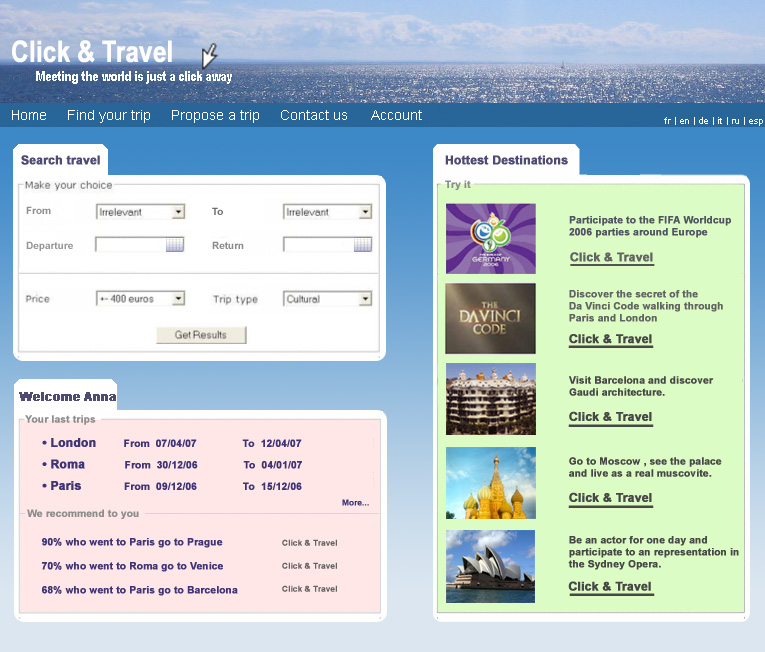Go to Find your trip menu

point(108,115)
